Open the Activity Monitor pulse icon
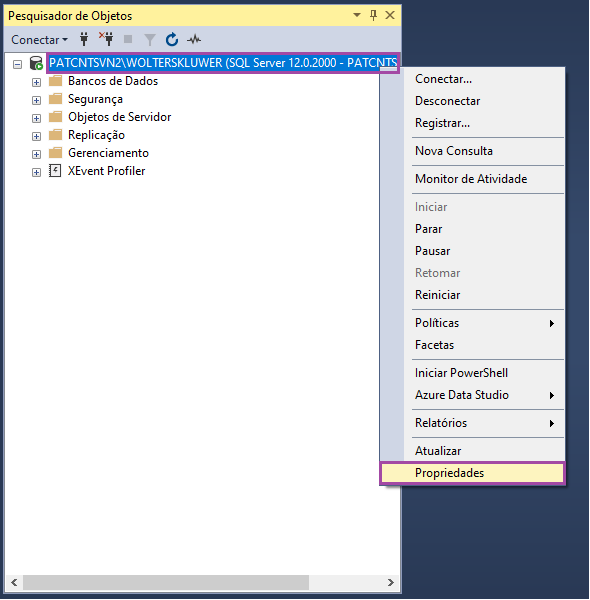Screen dimensions: 590x600 pyautogui.click(x=194, y=39)
